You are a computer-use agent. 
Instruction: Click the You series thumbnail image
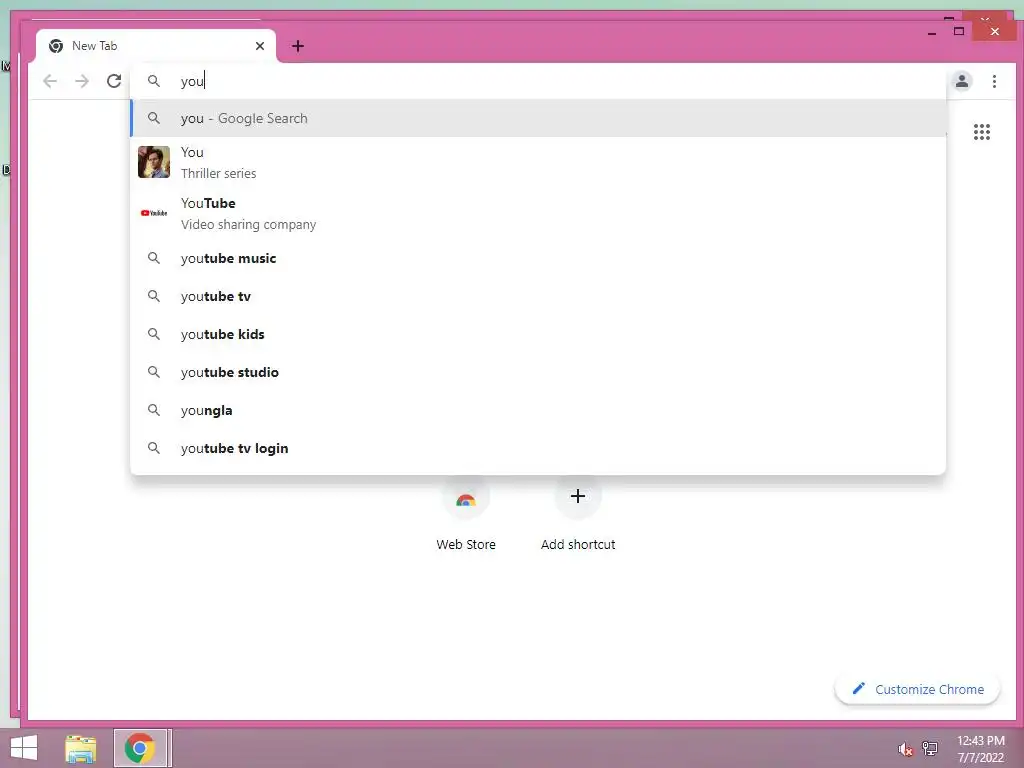tap(154, 162)
